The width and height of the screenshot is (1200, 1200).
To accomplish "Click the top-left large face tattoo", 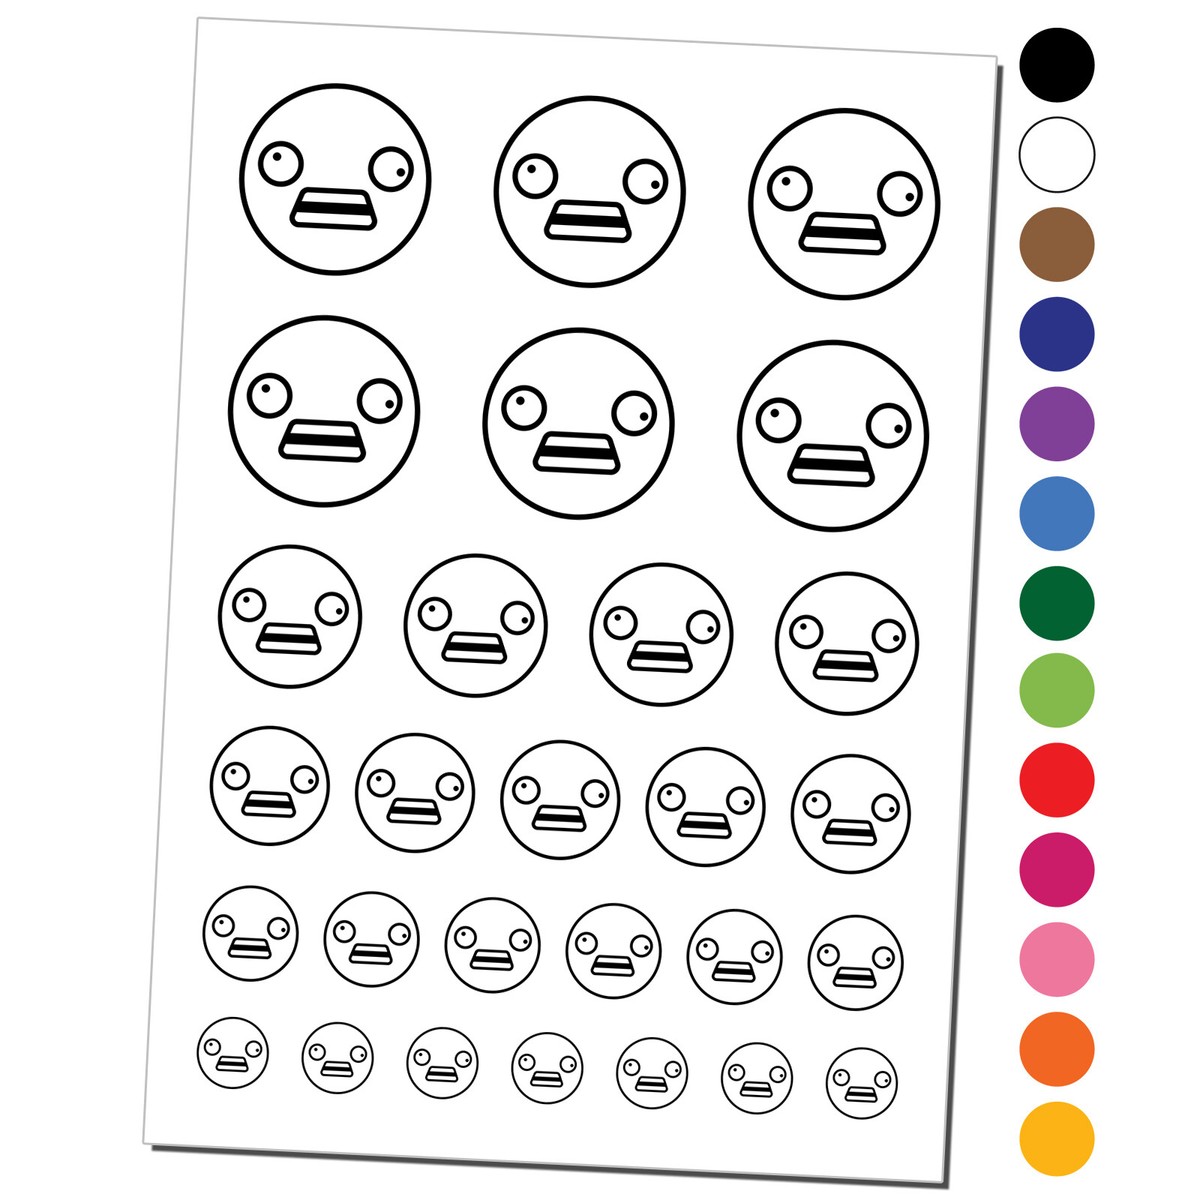I will tap(335, 179).
